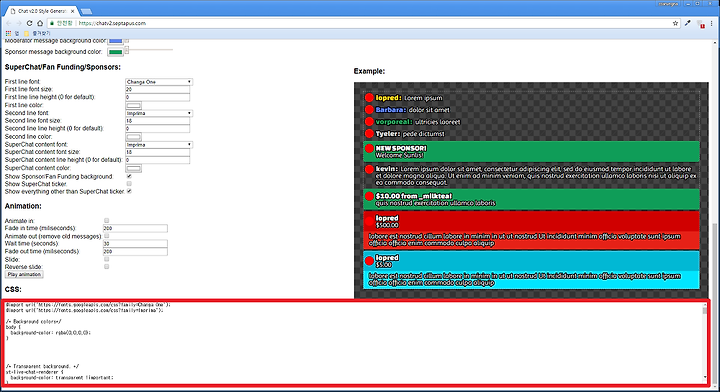Open the Chrome three-dot menu
Image resolution: width=720 pixels, height=392 pixels.
point(712,23)
